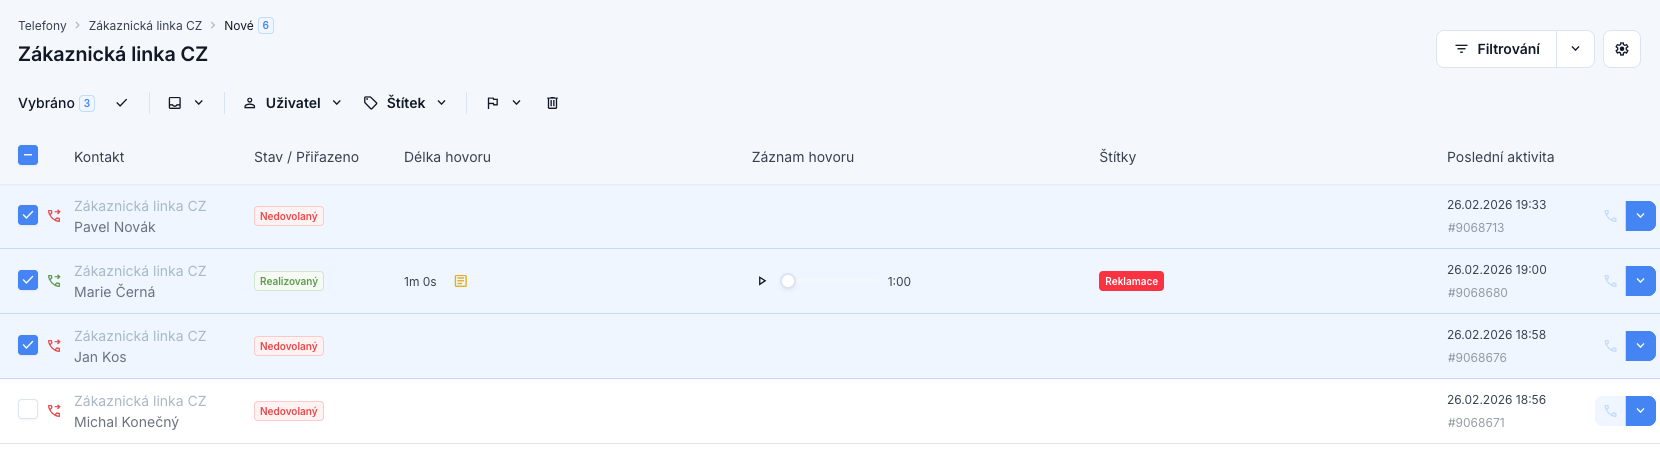Open the Uživatel dropdown
This screenshot has height=451, width=1660.
(x=293, y=103)
